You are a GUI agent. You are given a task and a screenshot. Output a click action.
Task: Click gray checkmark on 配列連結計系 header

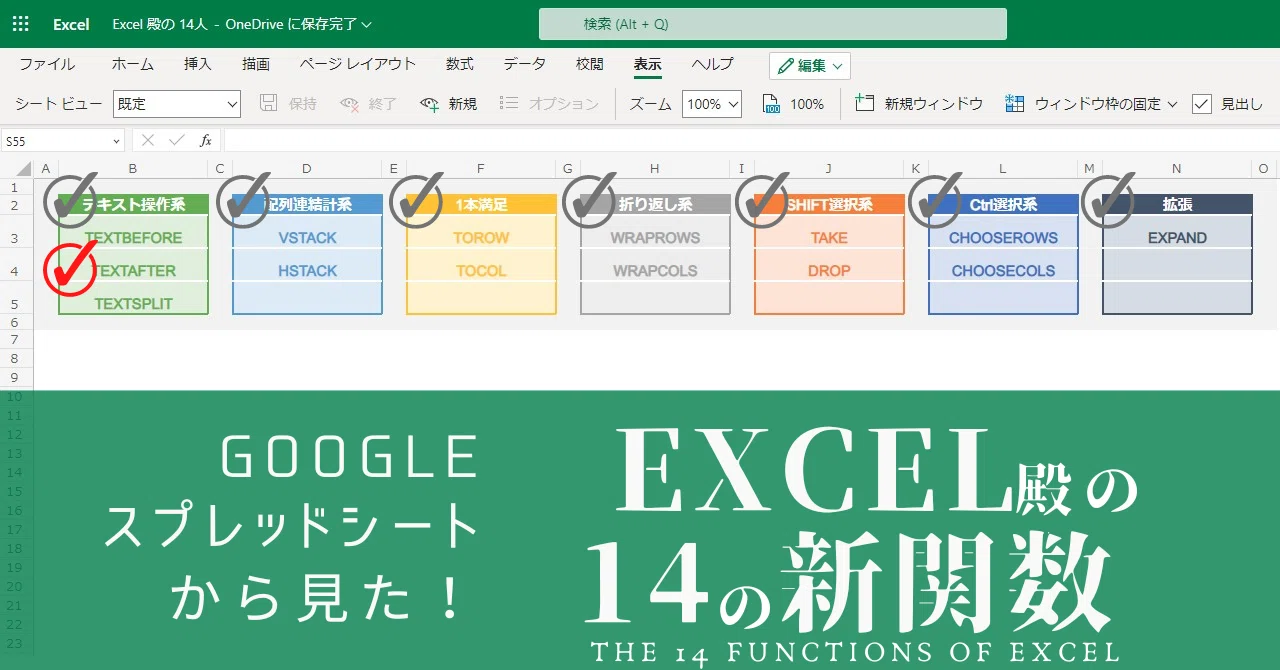[x=243, y=202]
